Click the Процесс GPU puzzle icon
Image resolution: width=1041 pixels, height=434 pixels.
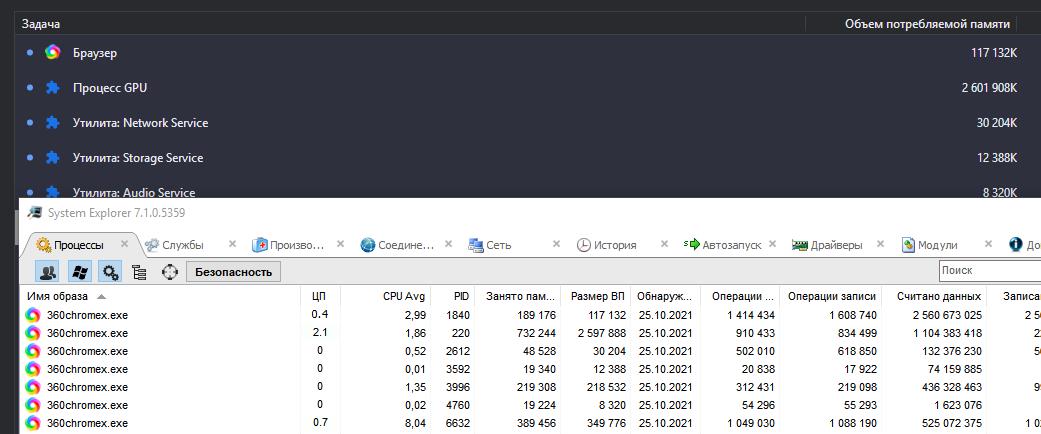pos(52,88)
